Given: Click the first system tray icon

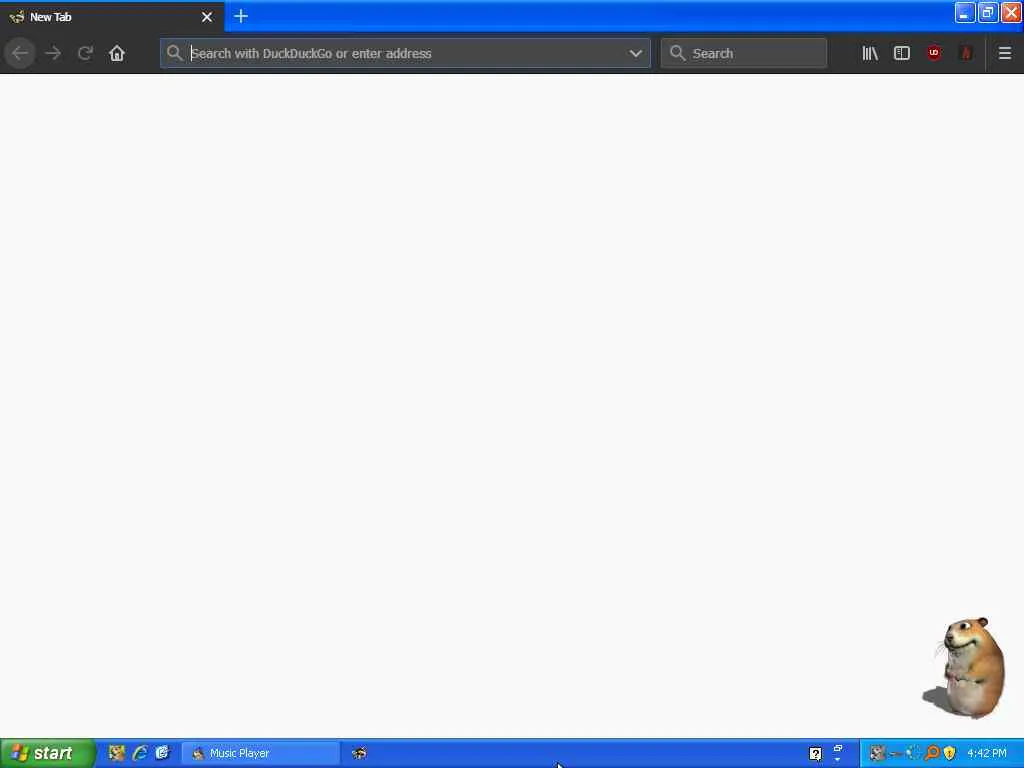Looking at the screenshot, I should [x=876, y=753].
